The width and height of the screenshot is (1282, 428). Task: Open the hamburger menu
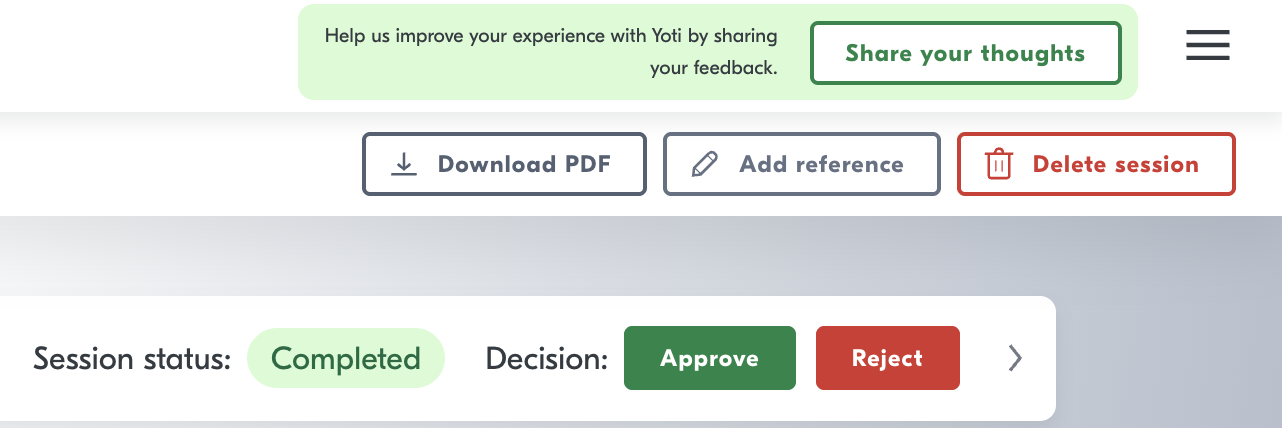(1207, 46)
